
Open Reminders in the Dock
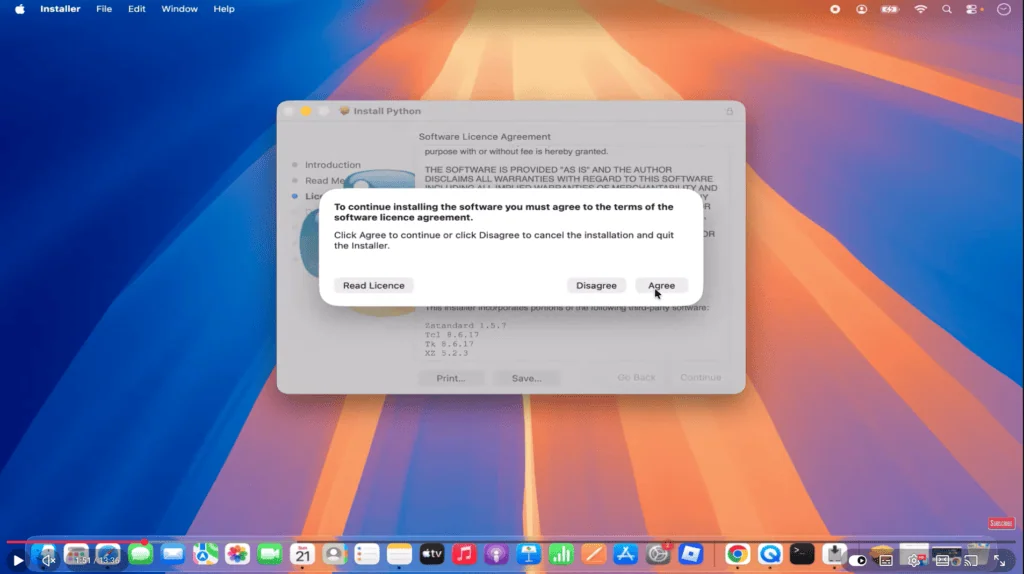[367, 554]
